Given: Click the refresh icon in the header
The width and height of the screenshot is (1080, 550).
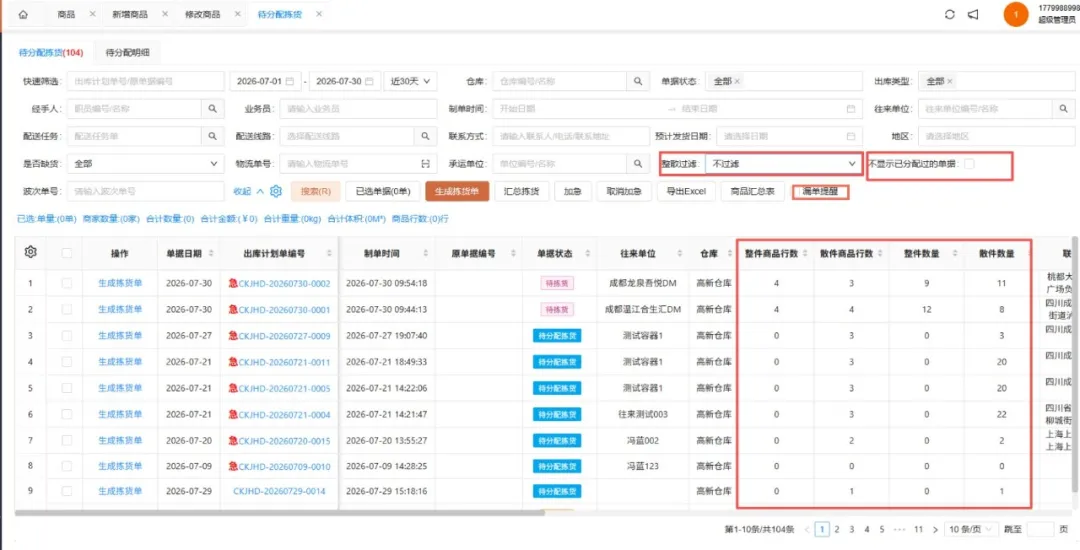Looking at the screenshot, I should click(x=950, y=14).
